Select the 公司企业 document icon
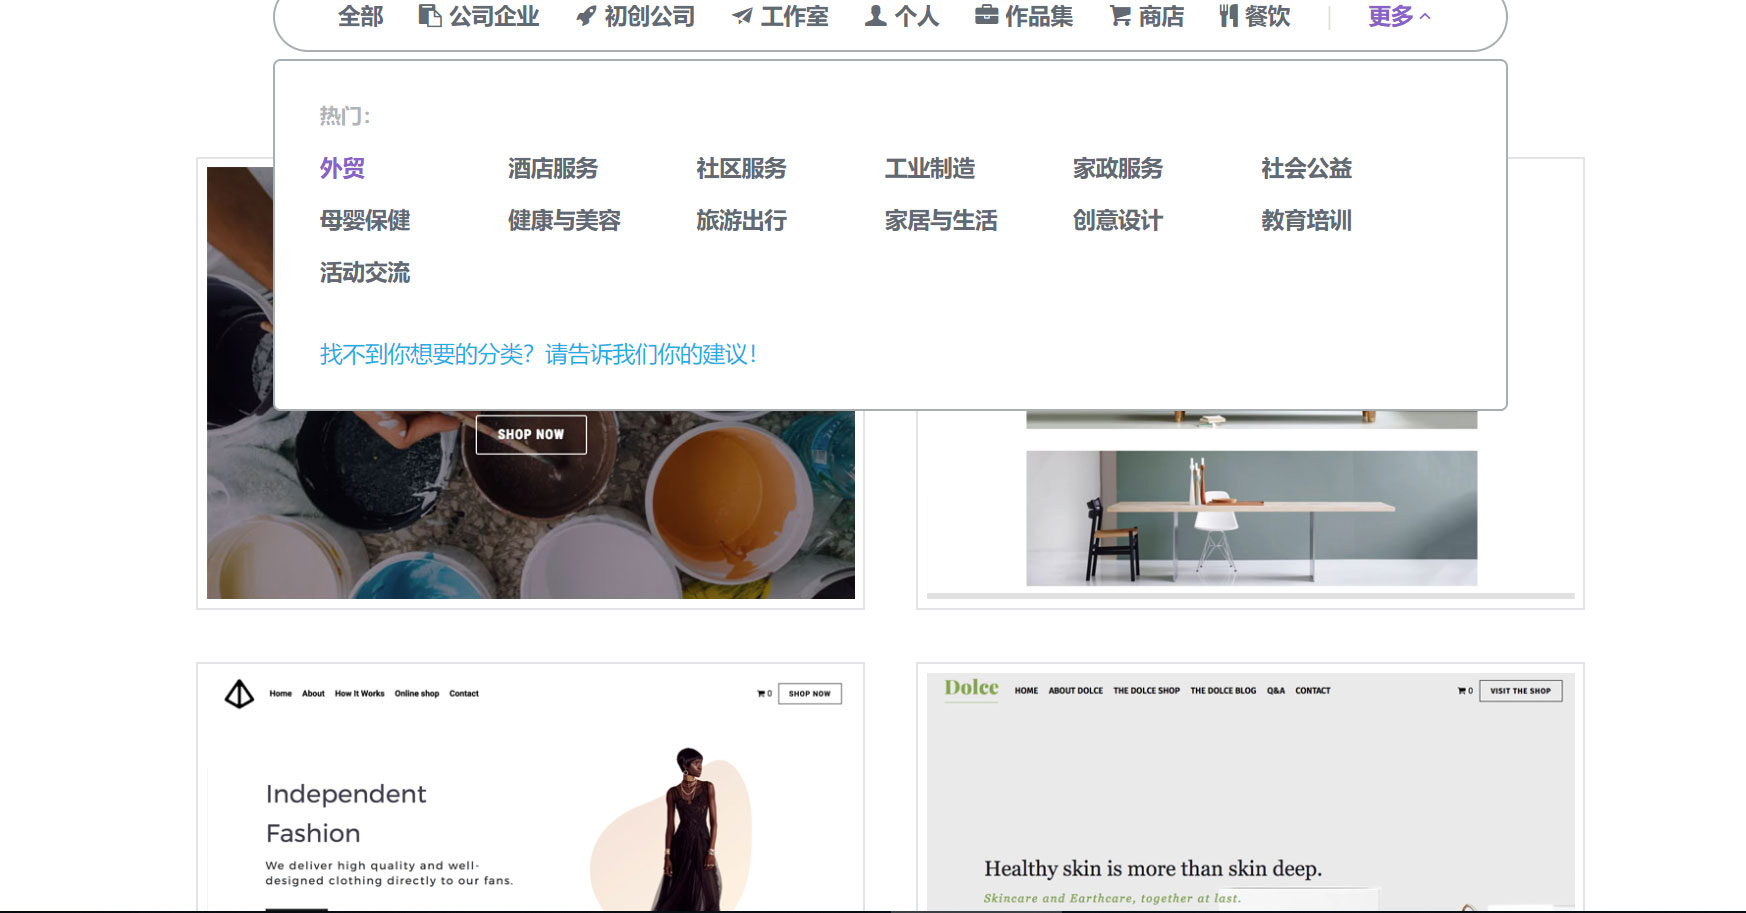Viewport: 1746px width, 913px height. click(x=429, y=16)
